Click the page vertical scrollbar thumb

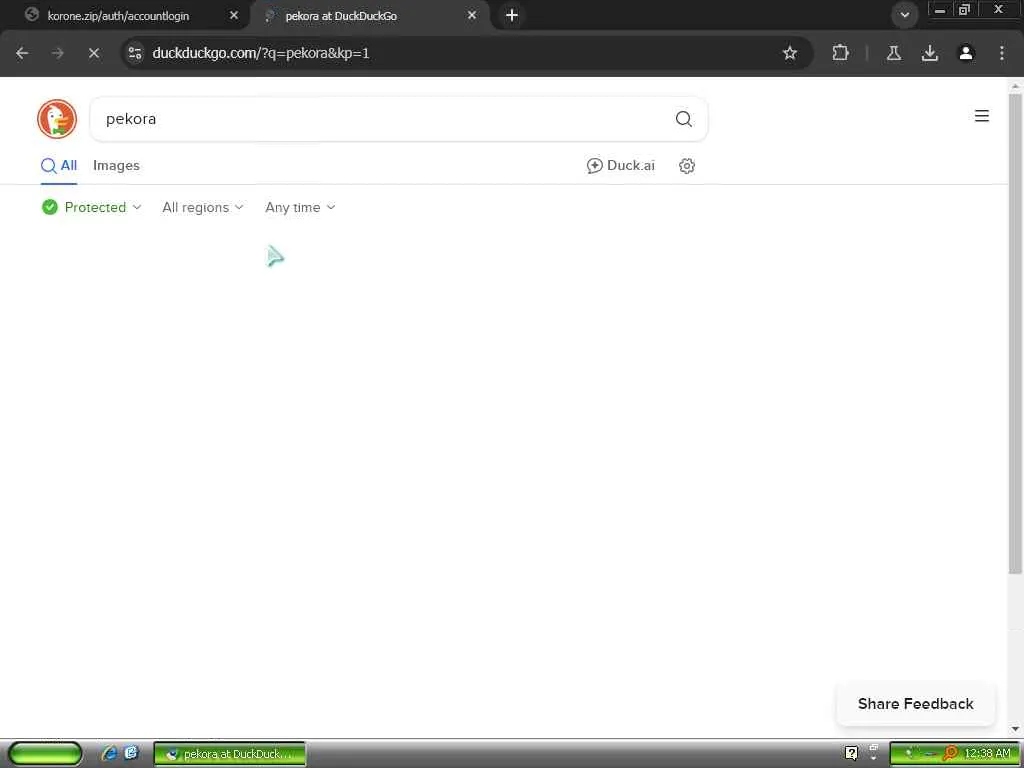1015,333
